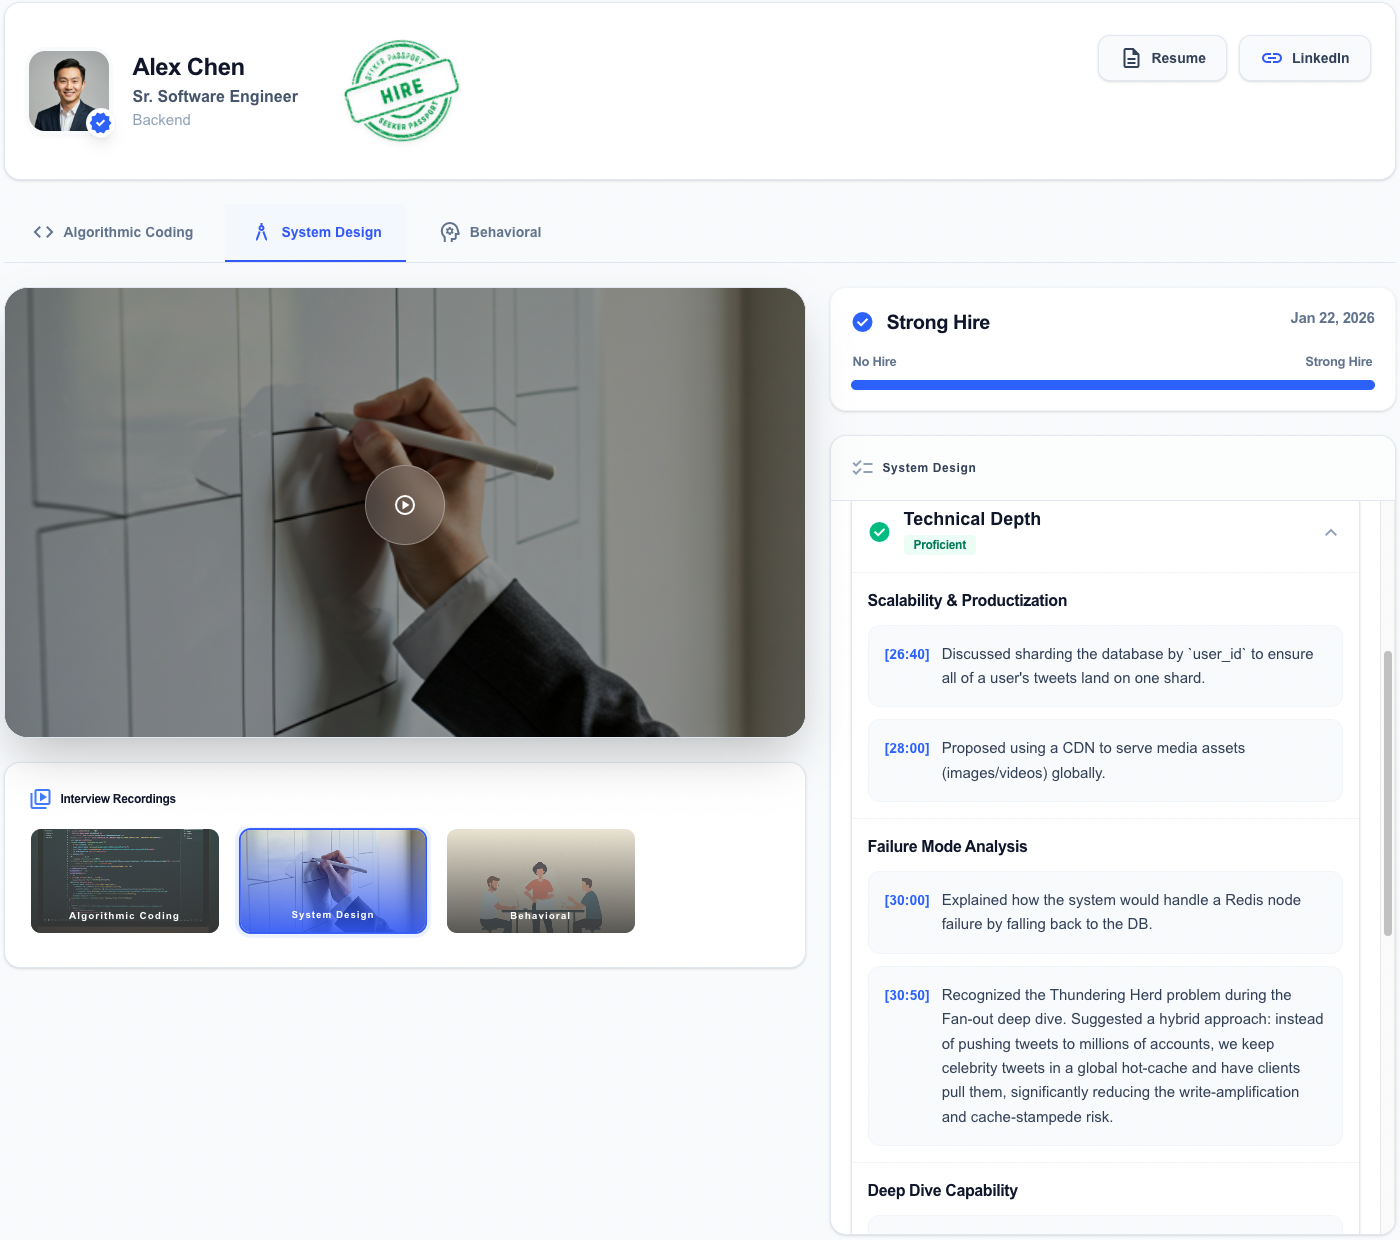Open Alex Chen's LinkedIn profile
The image size is (1400, 1240).
pos(1305,58)
